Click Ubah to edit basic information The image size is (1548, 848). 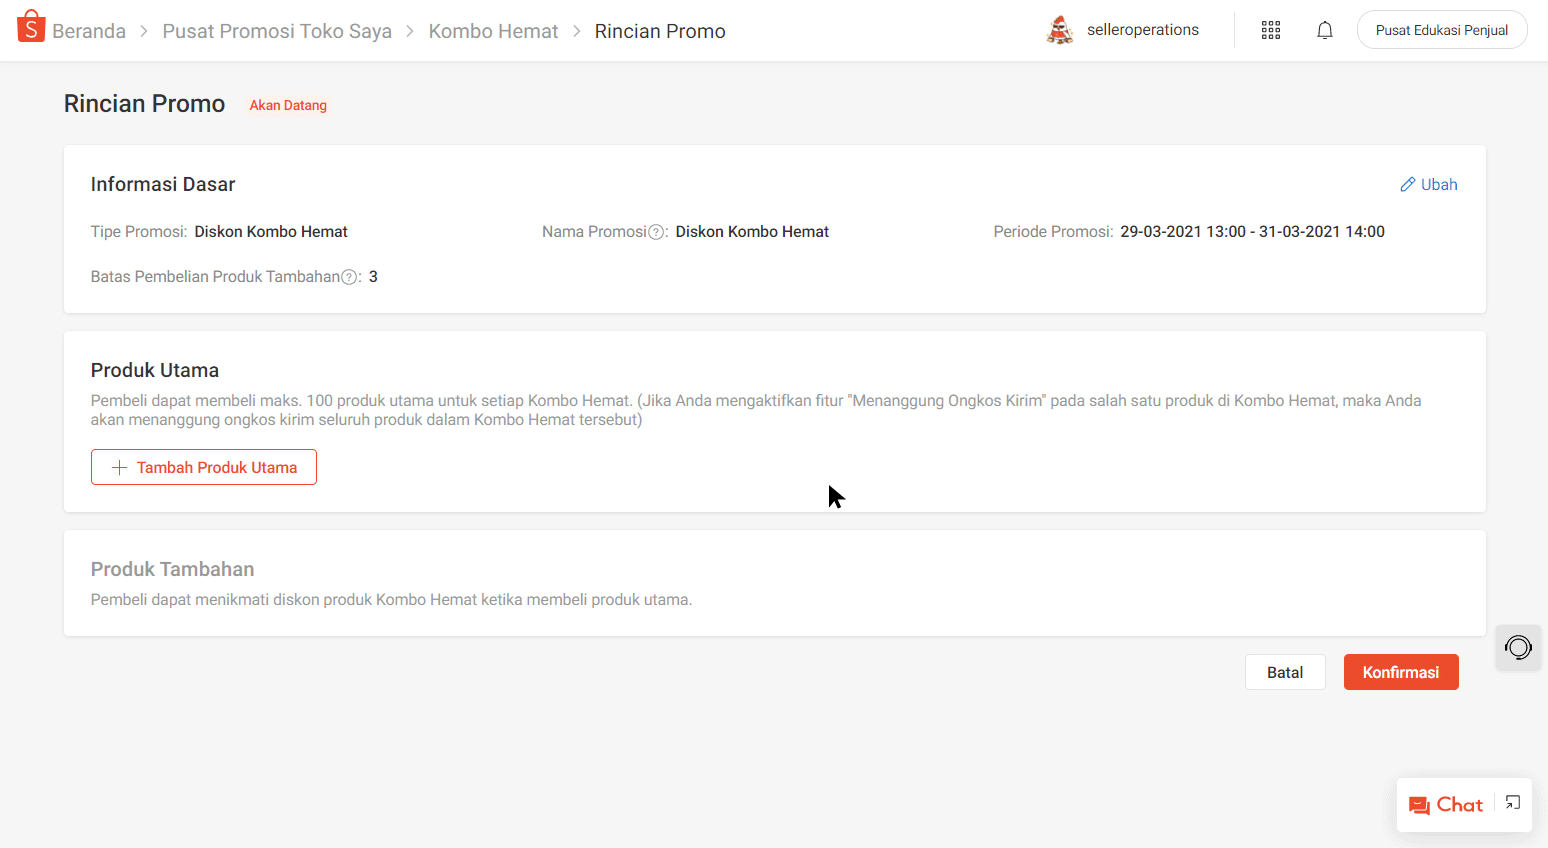pyautogui.click(x=1438, y=185)
